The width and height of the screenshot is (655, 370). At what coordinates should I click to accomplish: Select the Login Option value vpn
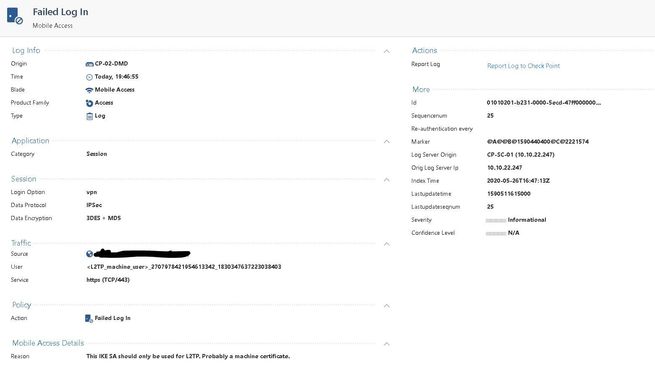pos(91,192)
